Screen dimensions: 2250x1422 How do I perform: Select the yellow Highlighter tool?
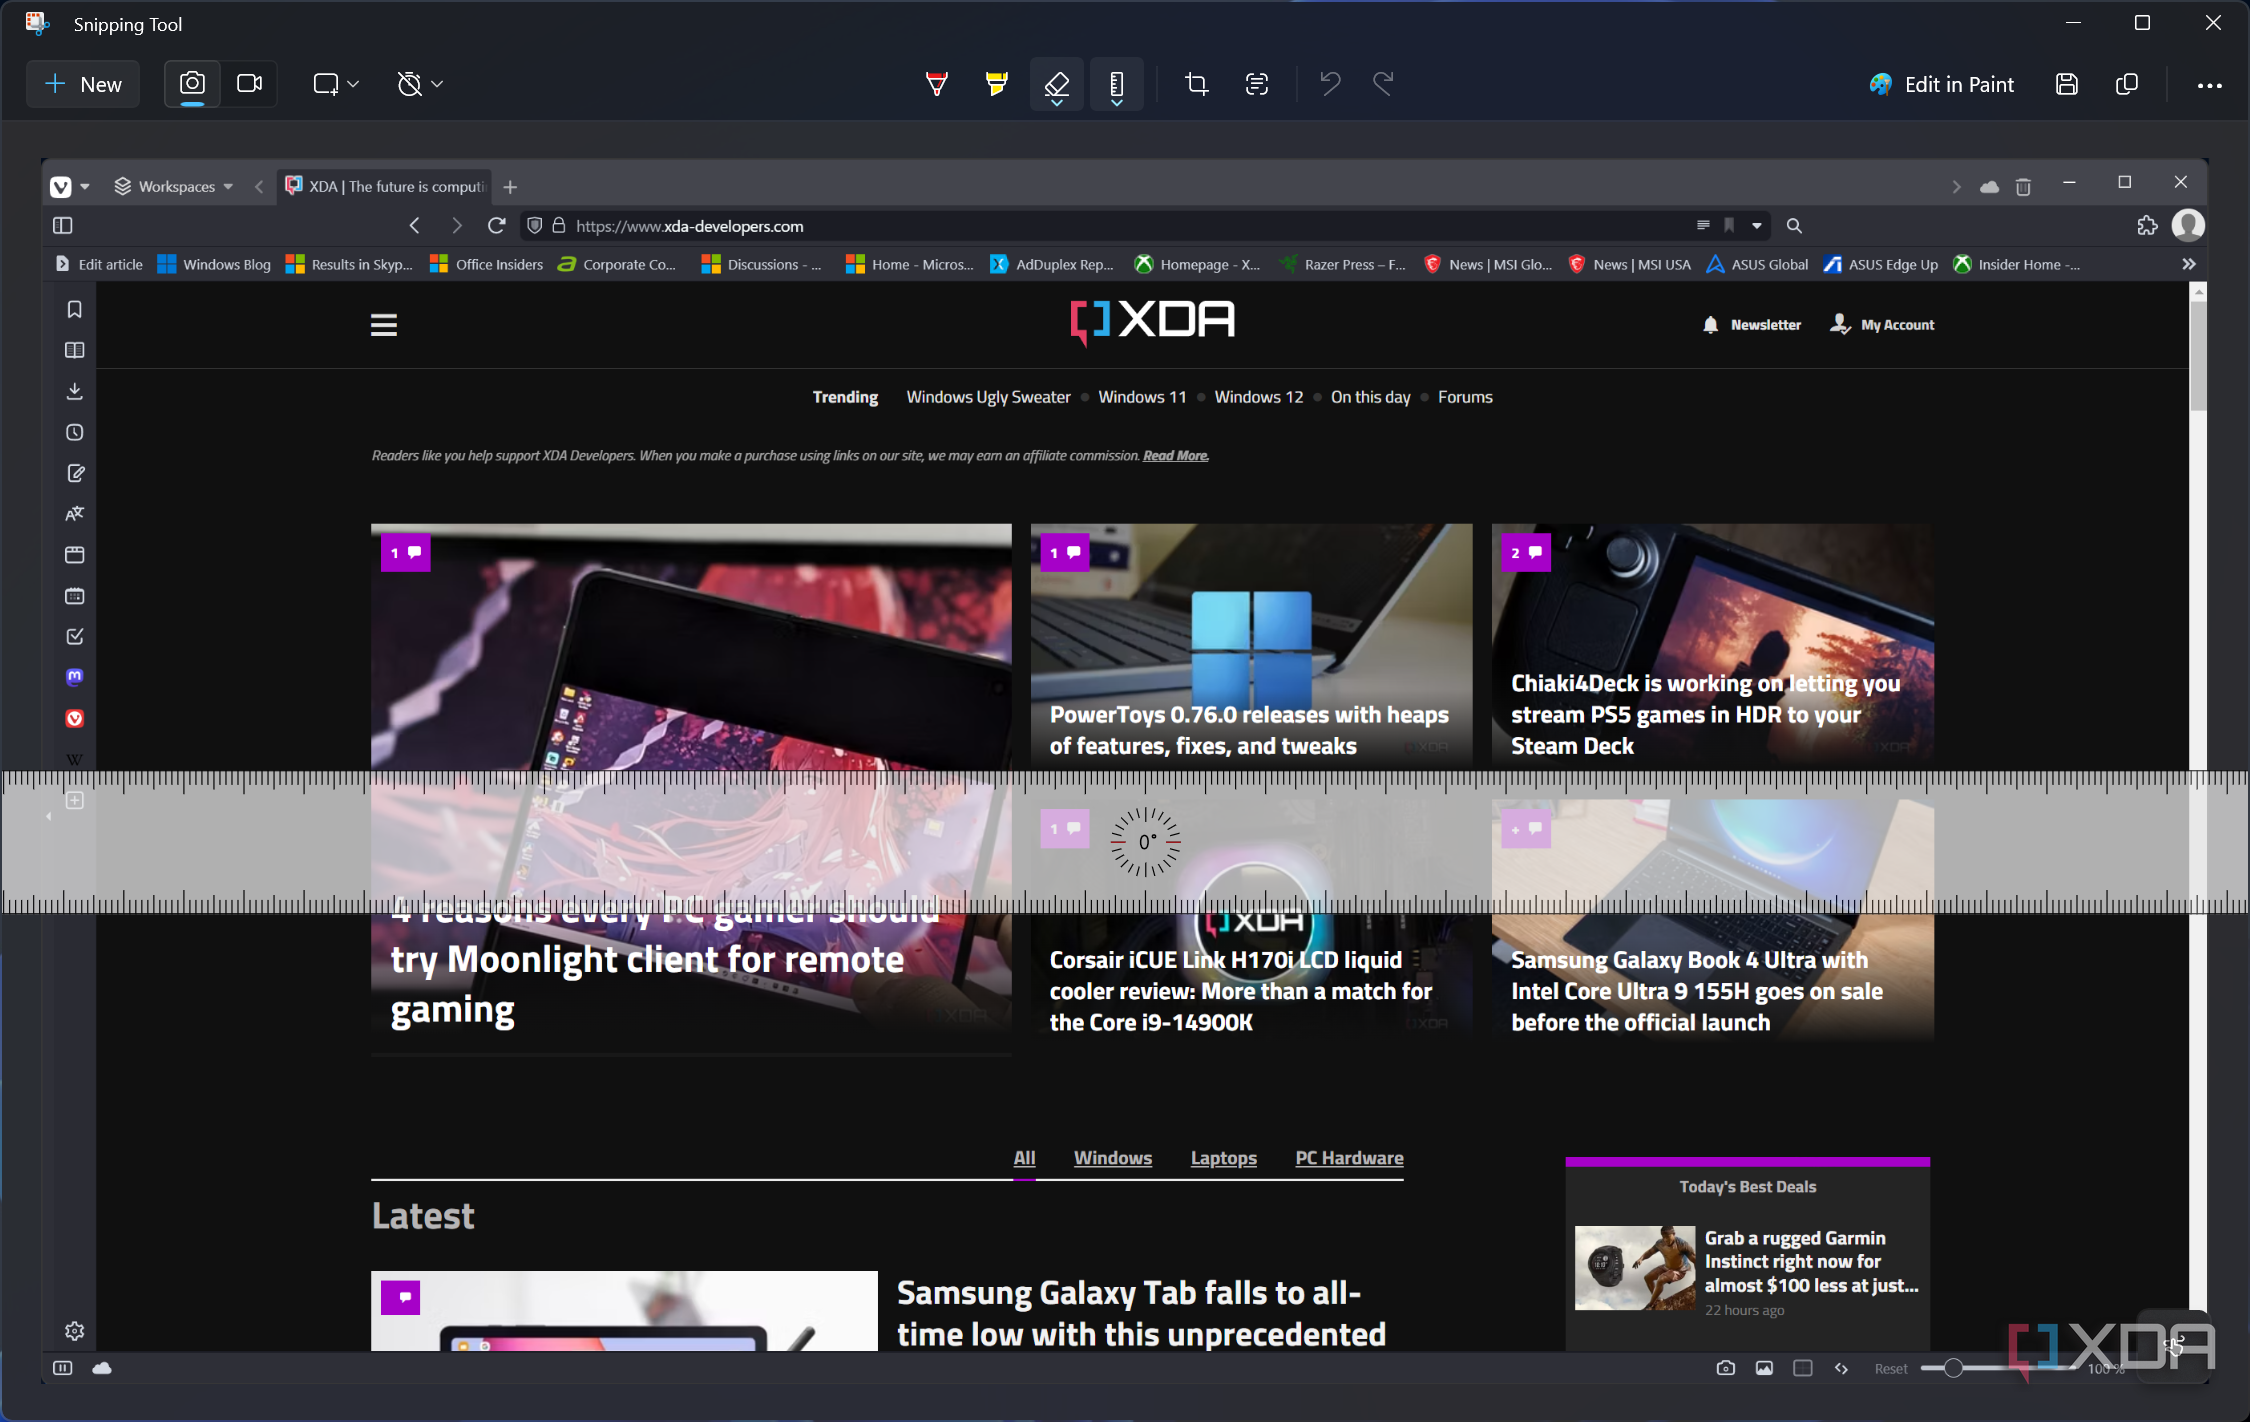[996, 84]
